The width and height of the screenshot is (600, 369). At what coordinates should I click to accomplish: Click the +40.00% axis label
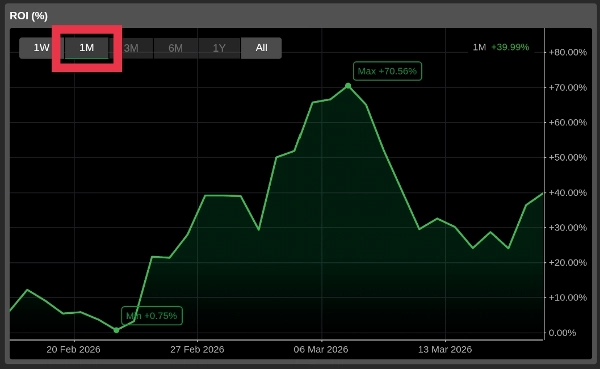[x=567, y=193]
